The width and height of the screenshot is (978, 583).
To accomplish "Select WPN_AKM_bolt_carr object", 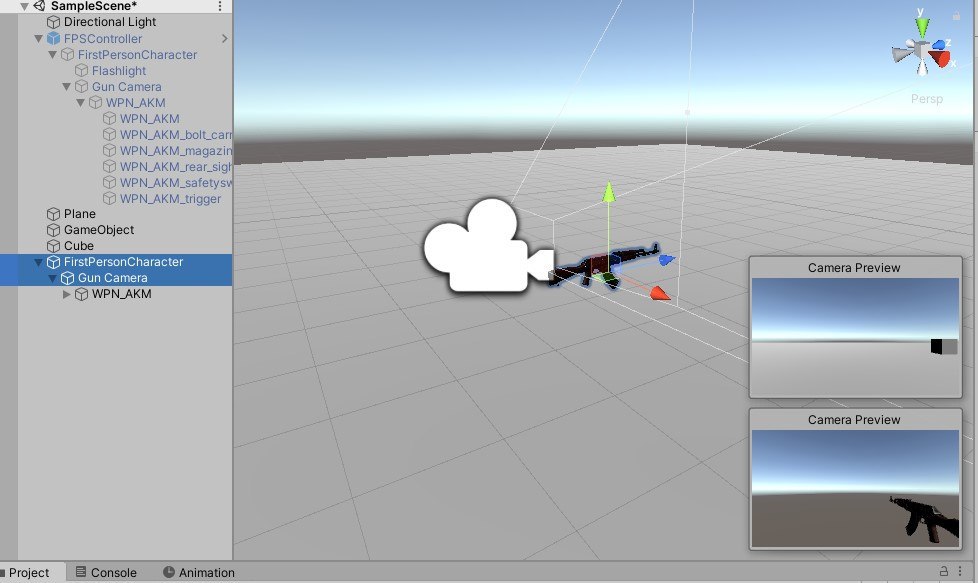I will click(x=176, y=135).
